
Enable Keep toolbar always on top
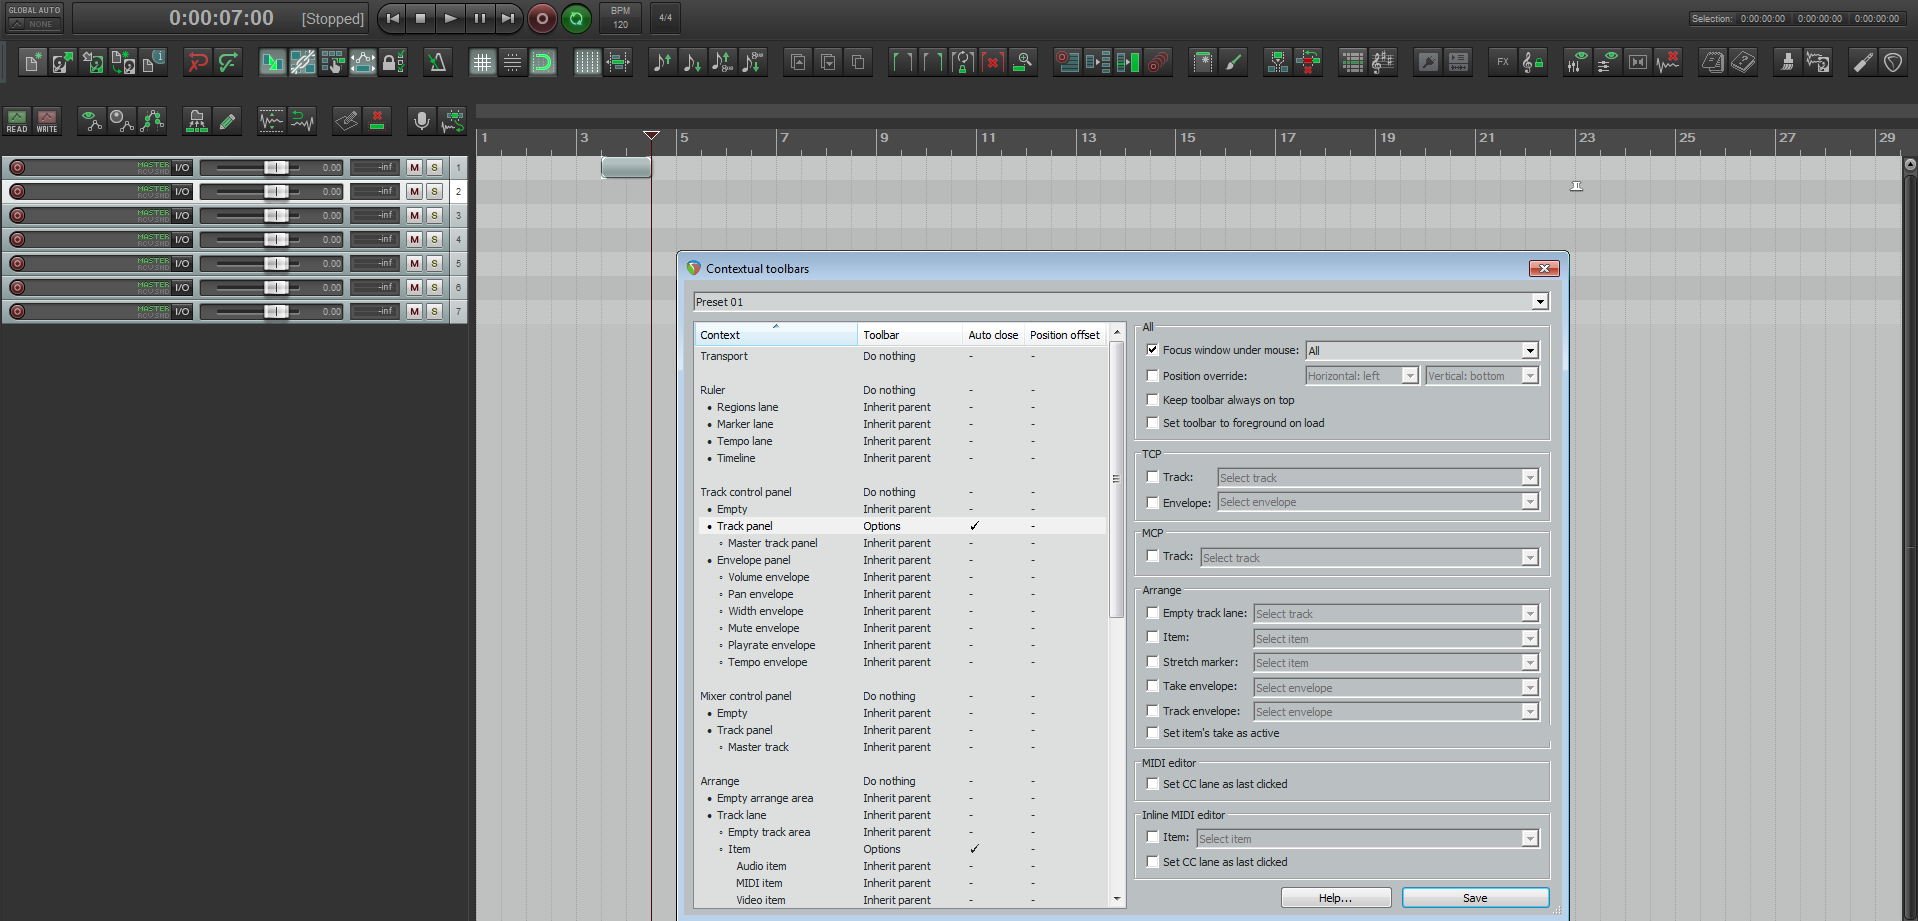click(x=1152, y=400)
